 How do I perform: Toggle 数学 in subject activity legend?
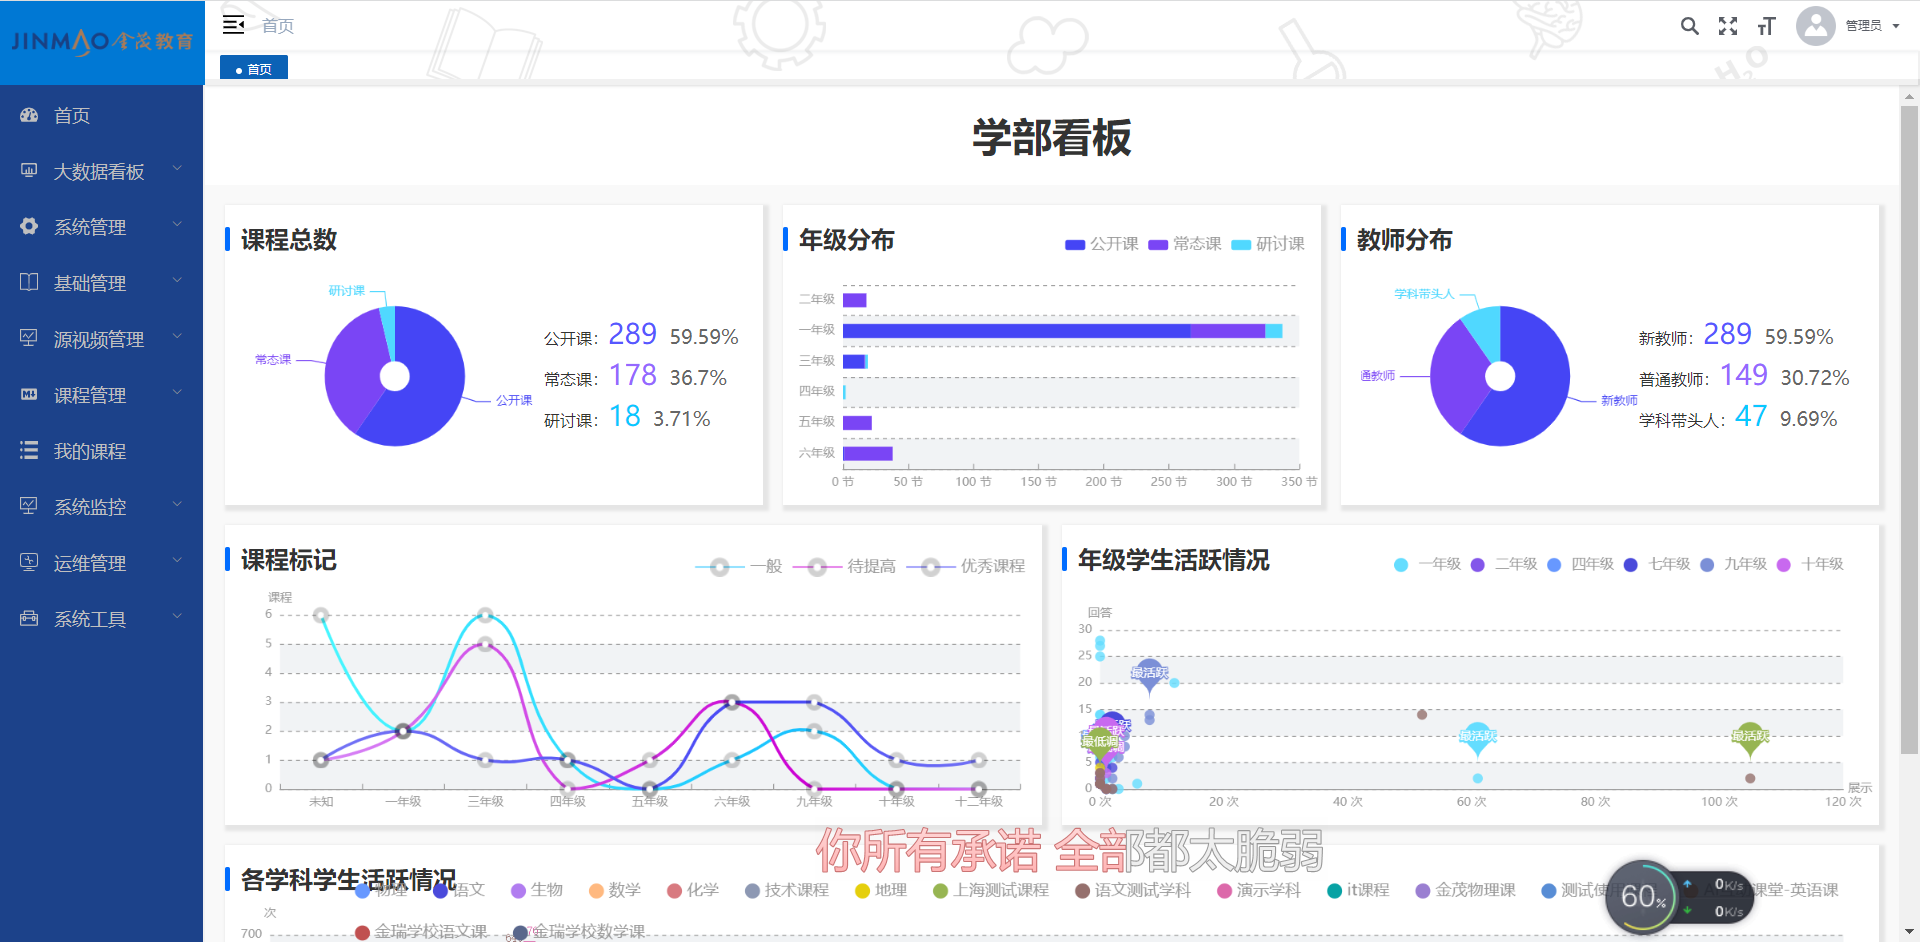[614, 890]
